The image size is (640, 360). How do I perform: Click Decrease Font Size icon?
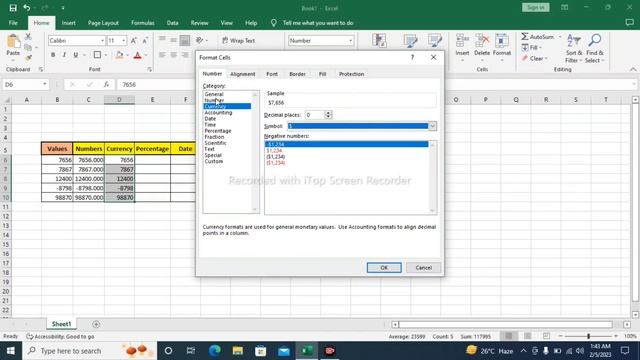point(145,40)
